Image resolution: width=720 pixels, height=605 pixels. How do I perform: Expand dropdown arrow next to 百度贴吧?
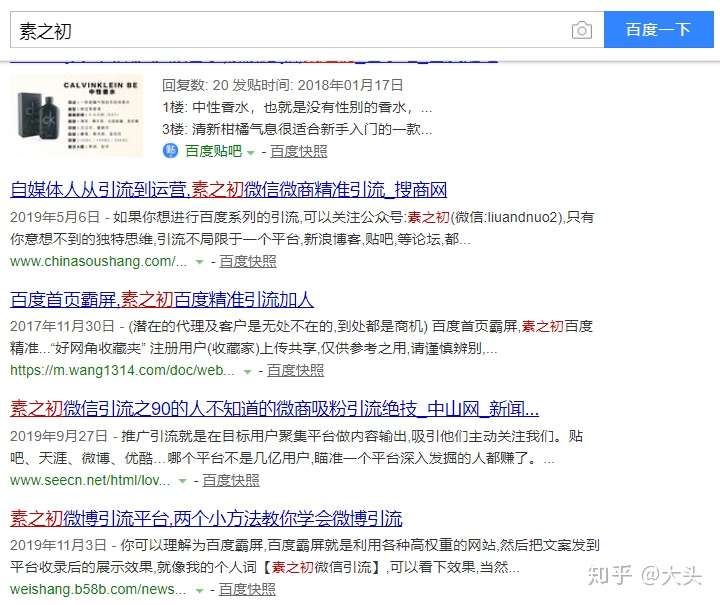(x=251, y=152)
